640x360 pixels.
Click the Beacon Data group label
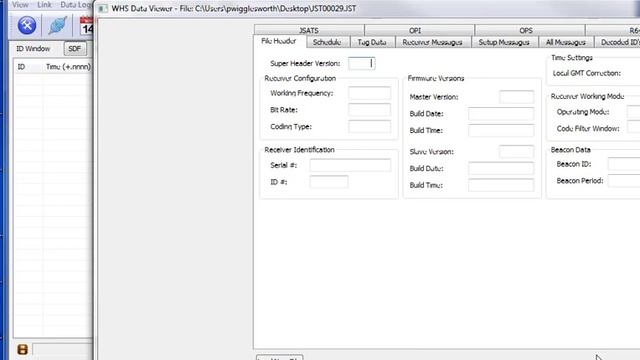(x=571, y=150)
